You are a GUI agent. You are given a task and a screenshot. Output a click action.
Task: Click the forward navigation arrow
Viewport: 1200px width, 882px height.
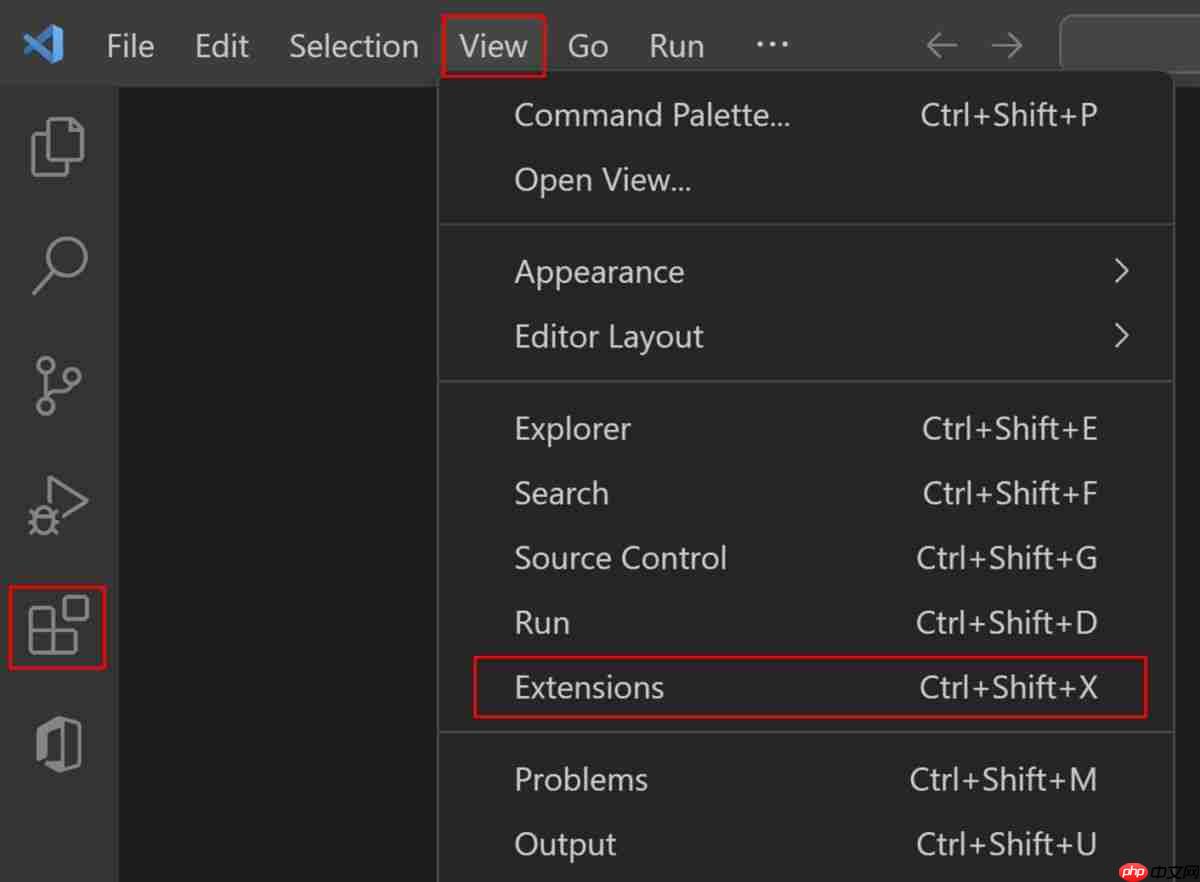[x=1007, y=44]
